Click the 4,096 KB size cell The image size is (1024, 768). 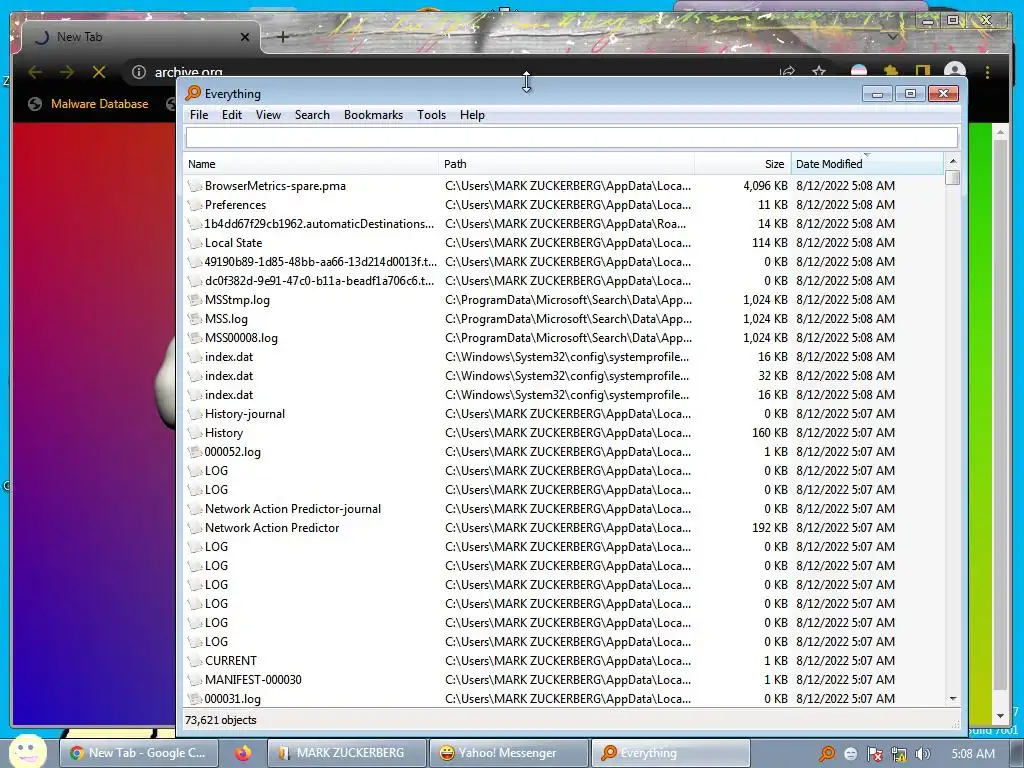click(765, 186)
